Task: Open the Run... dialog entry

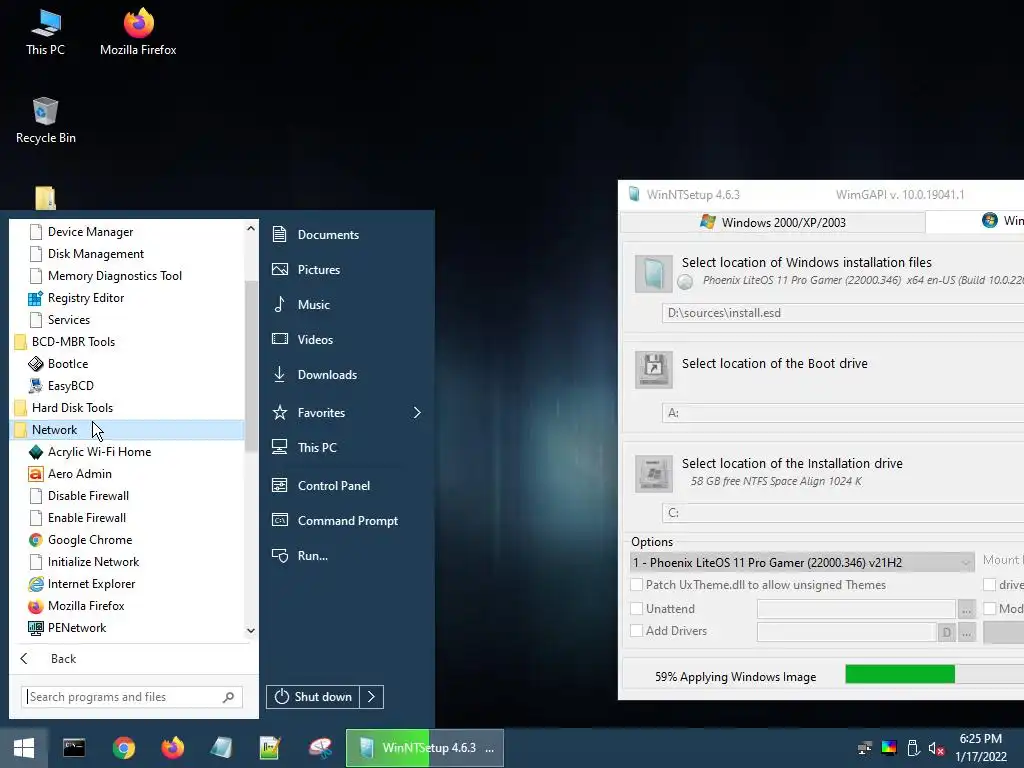Action: 300,556
